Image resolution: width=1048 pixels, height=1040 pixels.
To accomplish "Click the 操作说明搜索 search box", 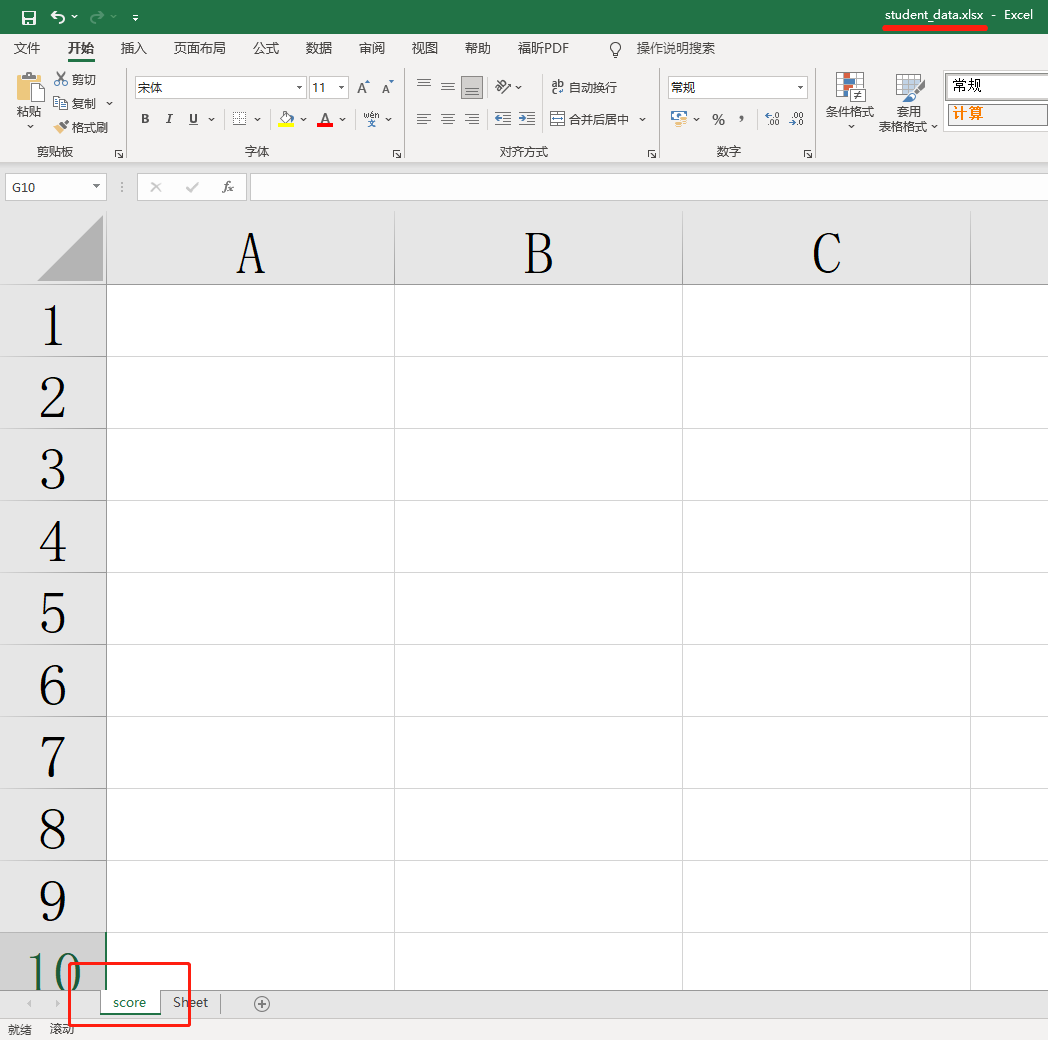I will 675,48.
